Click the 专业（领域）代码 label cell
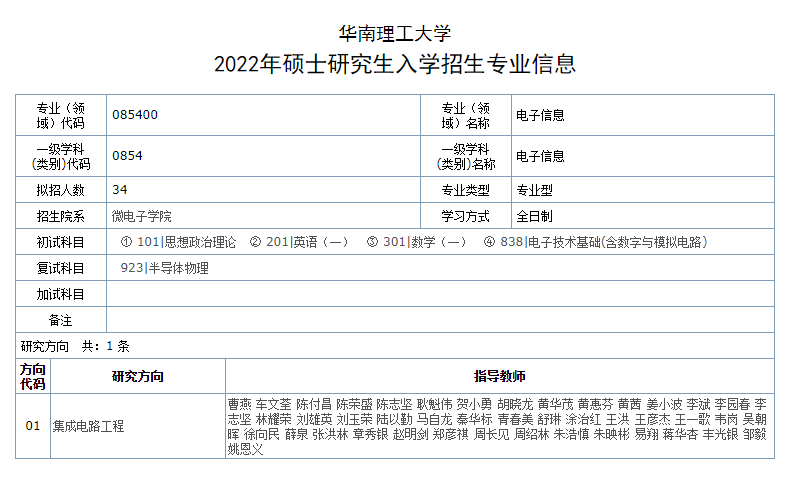792x482 pixels. [x=61, y=115]
